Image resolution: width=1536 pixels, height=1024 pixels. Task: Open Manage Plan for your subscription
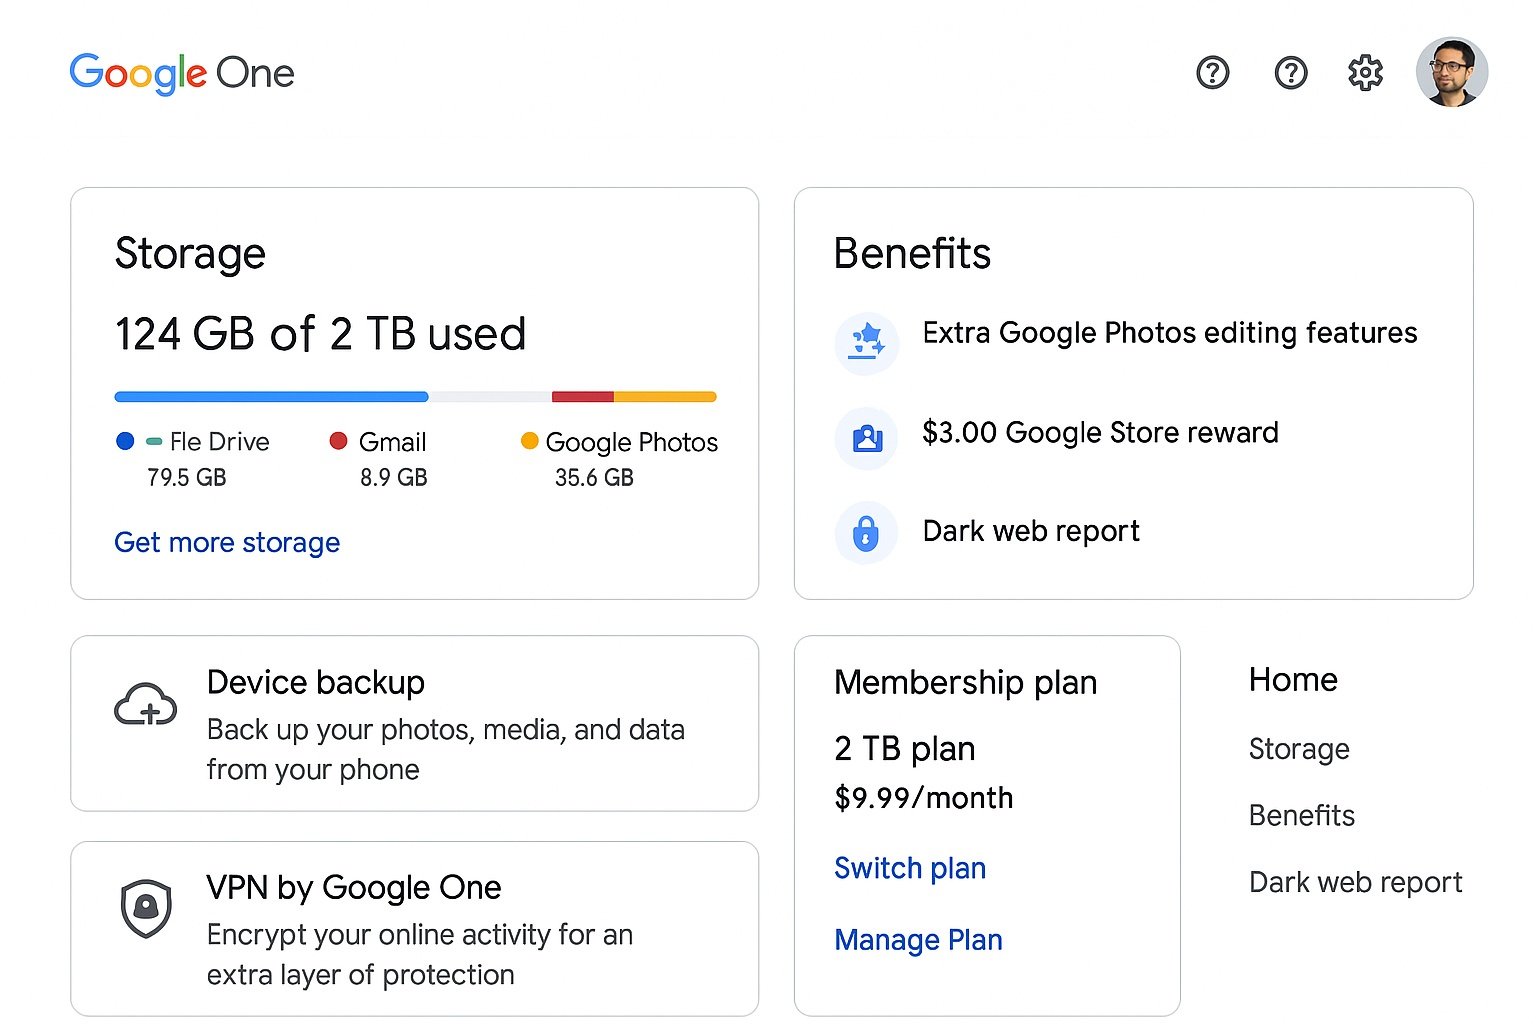pos(918,940)
